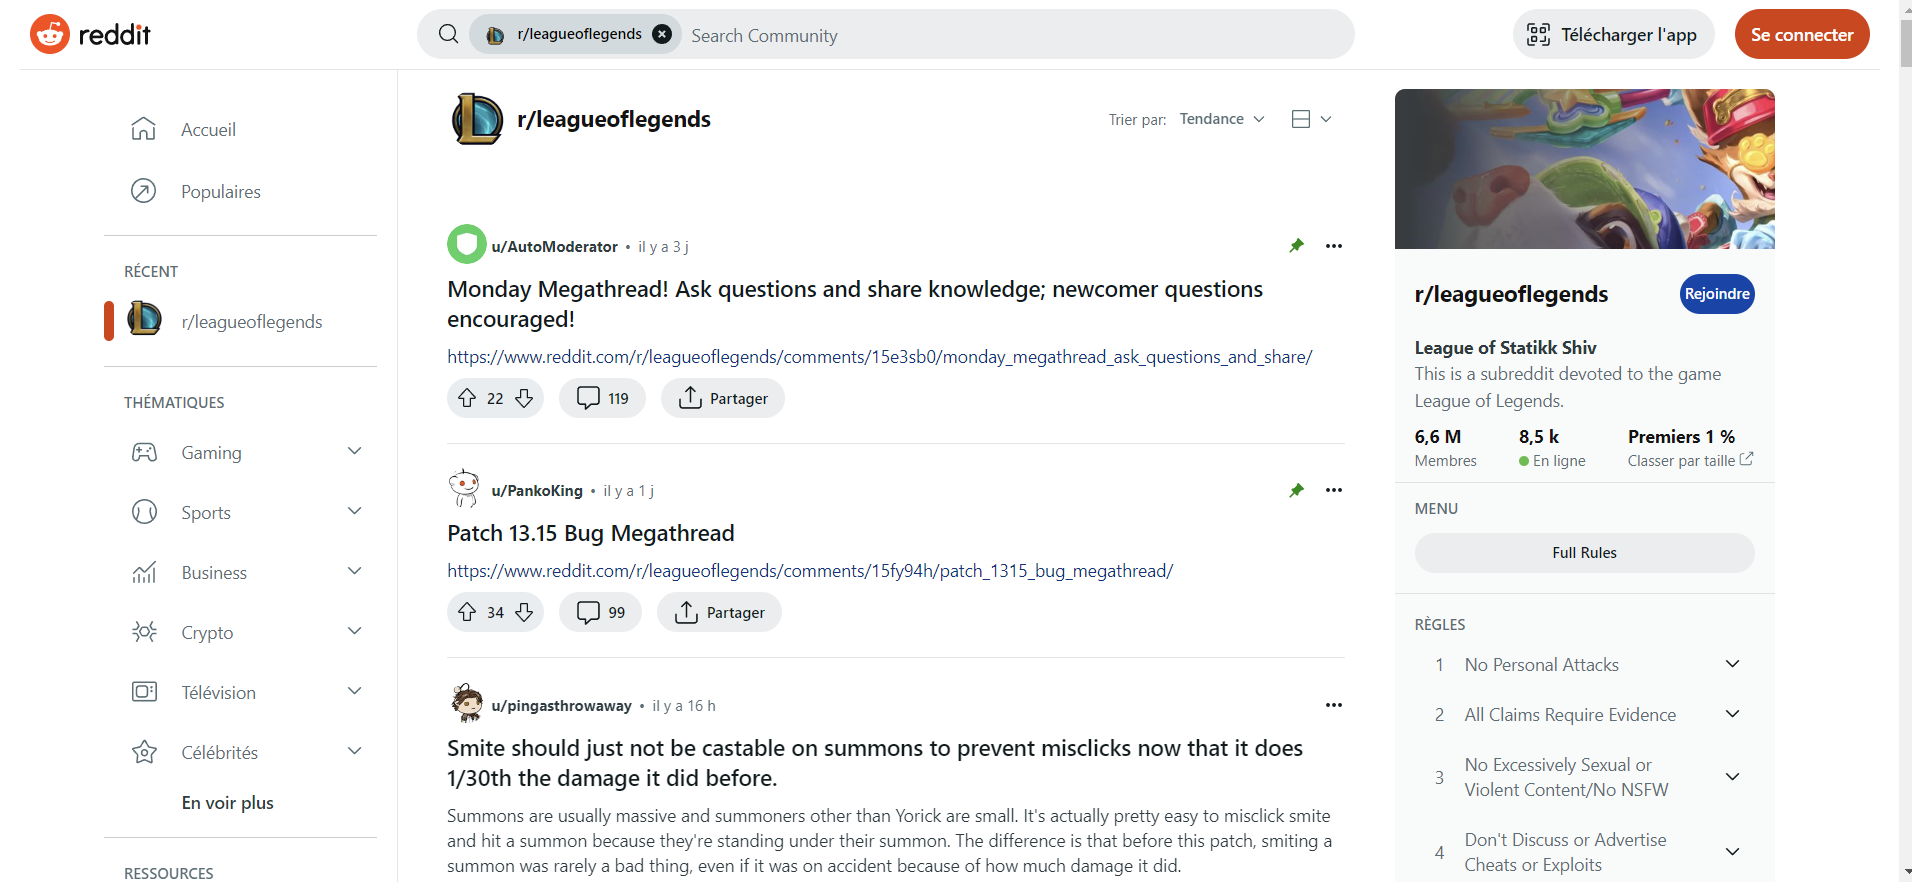This screenshot has height=882, width=1912.
Task: Click the Sports ball icon
Action: point(144,512)
